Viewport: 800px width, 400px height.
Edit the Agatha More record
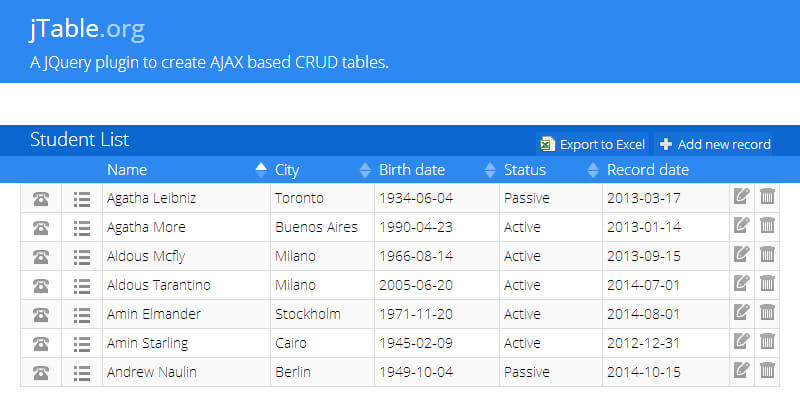(741, 227)
